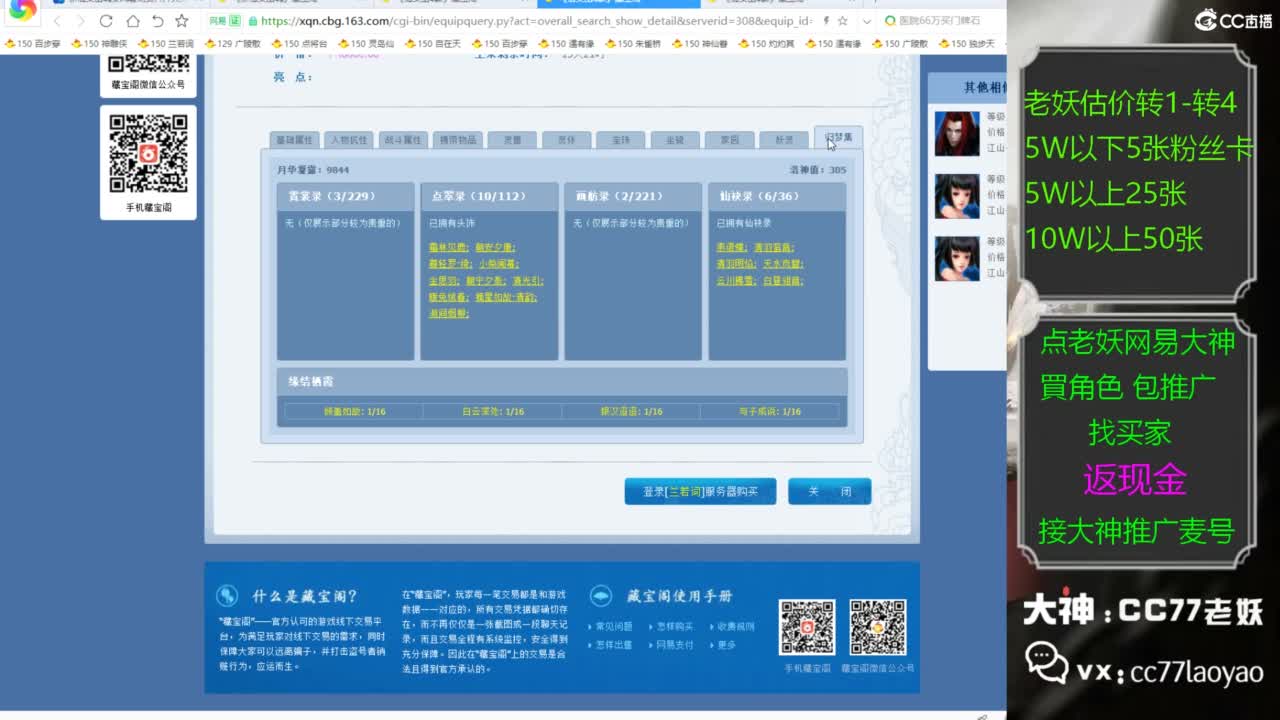Open the '150 独步天' bookmark

coord(967,44)
